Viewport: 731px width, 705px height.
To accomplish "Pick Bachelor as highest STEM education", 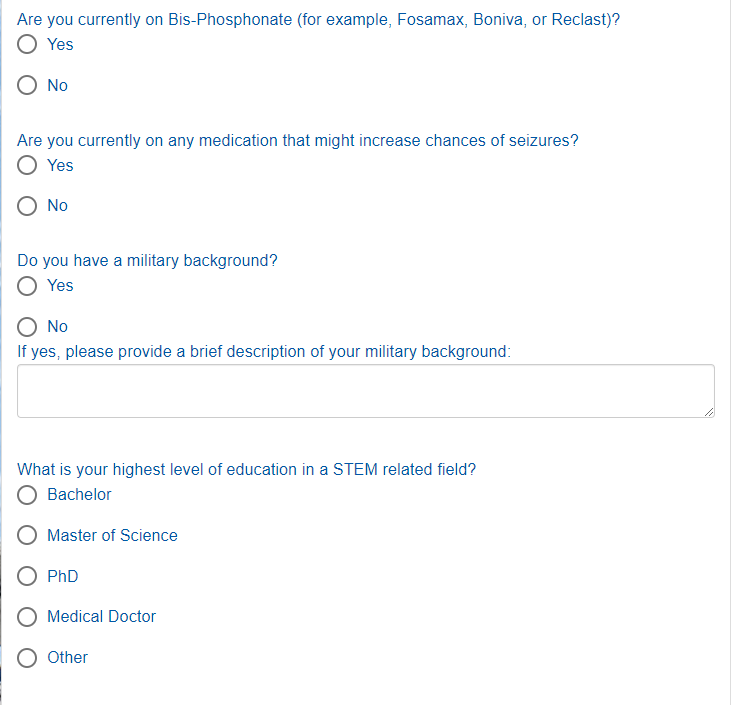I will tap(28, 495).
